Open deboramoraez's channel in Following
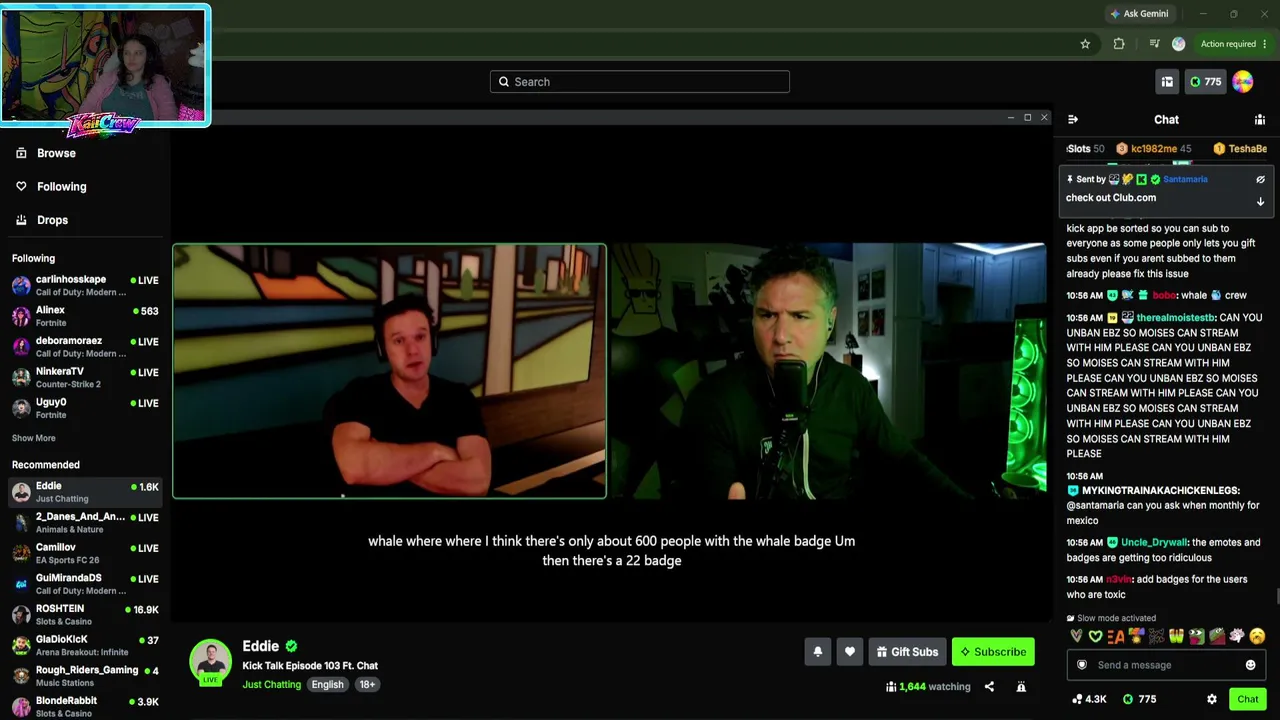Screen dimensions: 1280x720 click(x=85, y=347)
